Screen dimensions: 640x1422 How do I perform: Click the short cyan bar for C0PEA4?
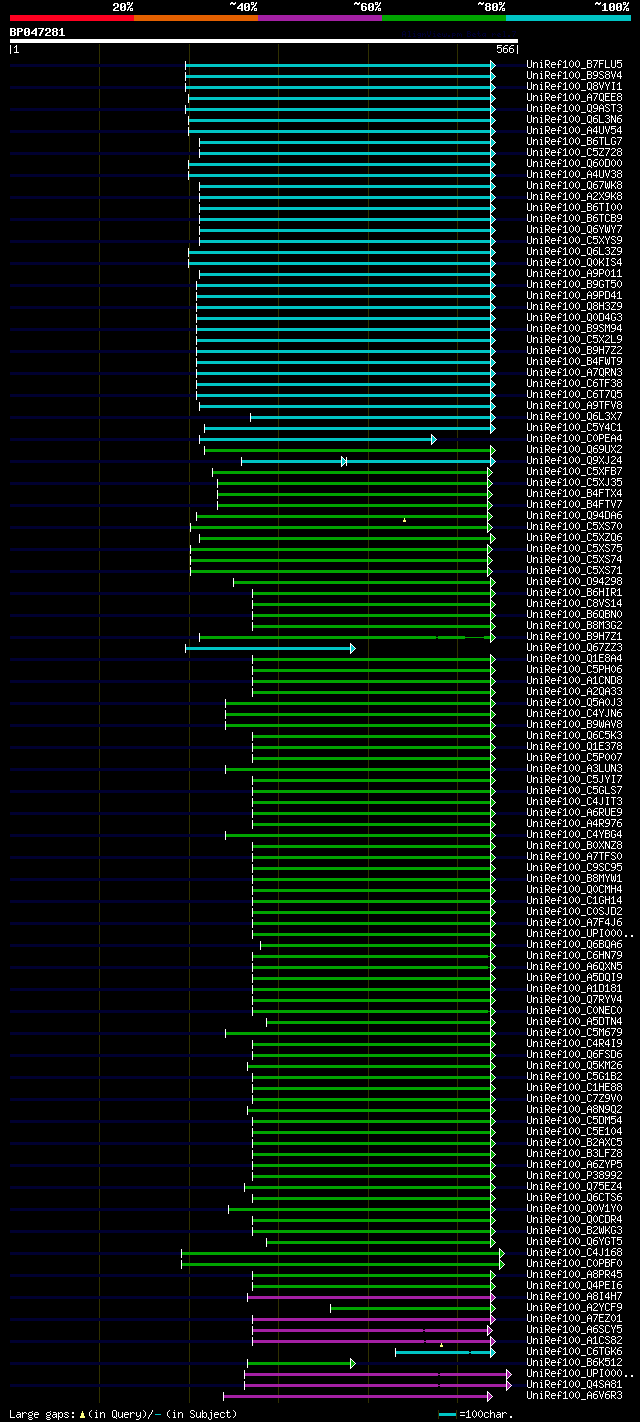317,439
